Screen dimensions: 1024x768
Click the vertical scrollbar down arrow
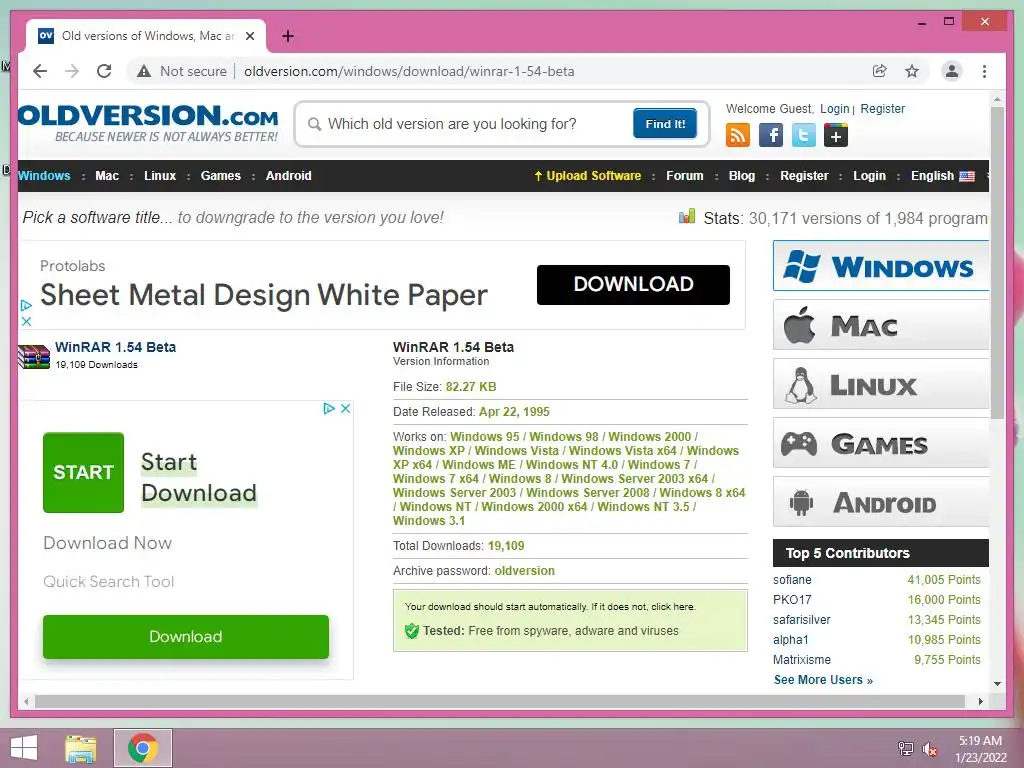997,684
